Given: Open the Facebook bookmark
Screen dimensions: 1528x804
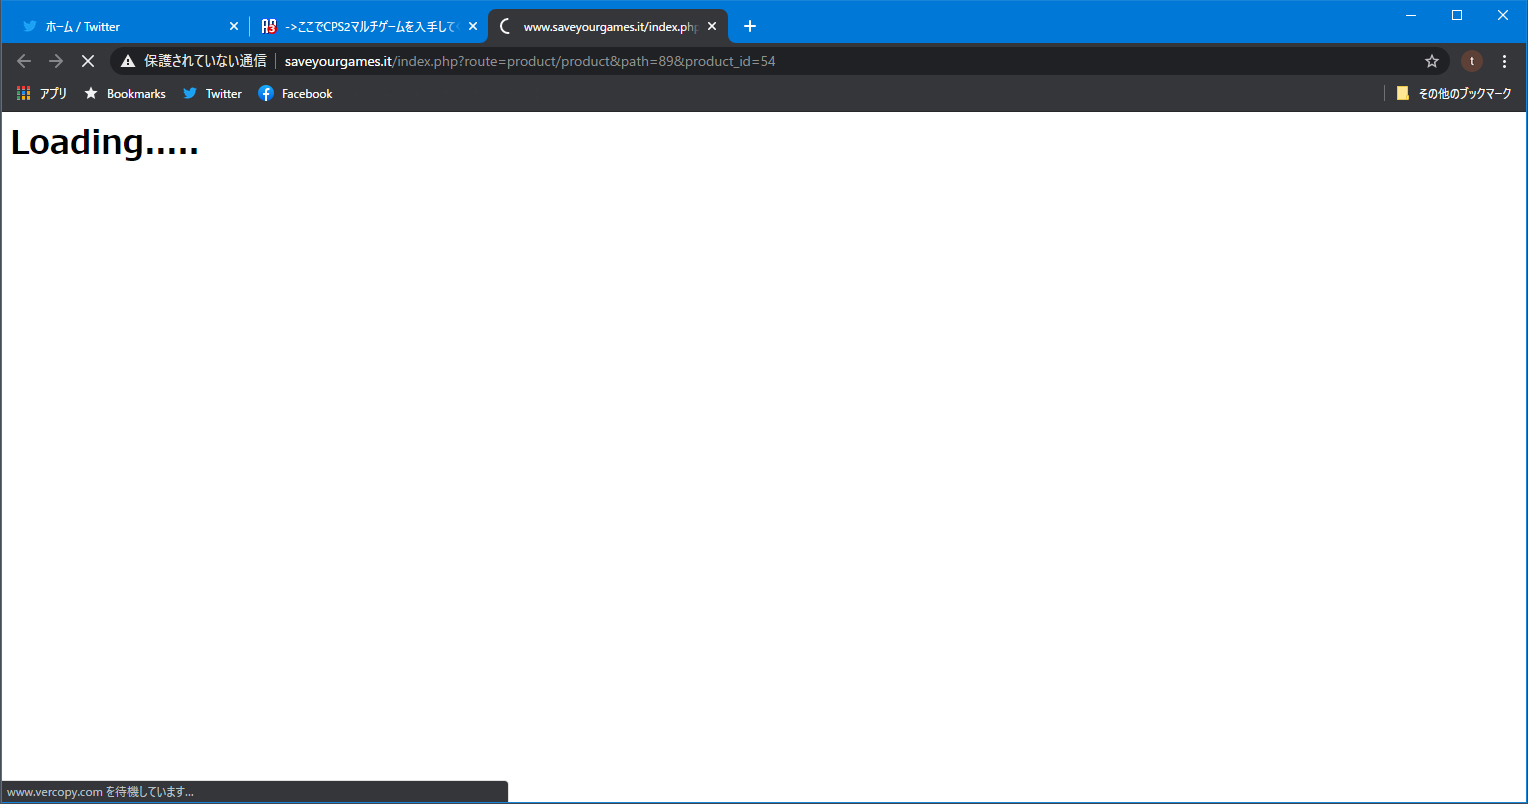Looking at the screenshot, I should (x=295, y=93).
